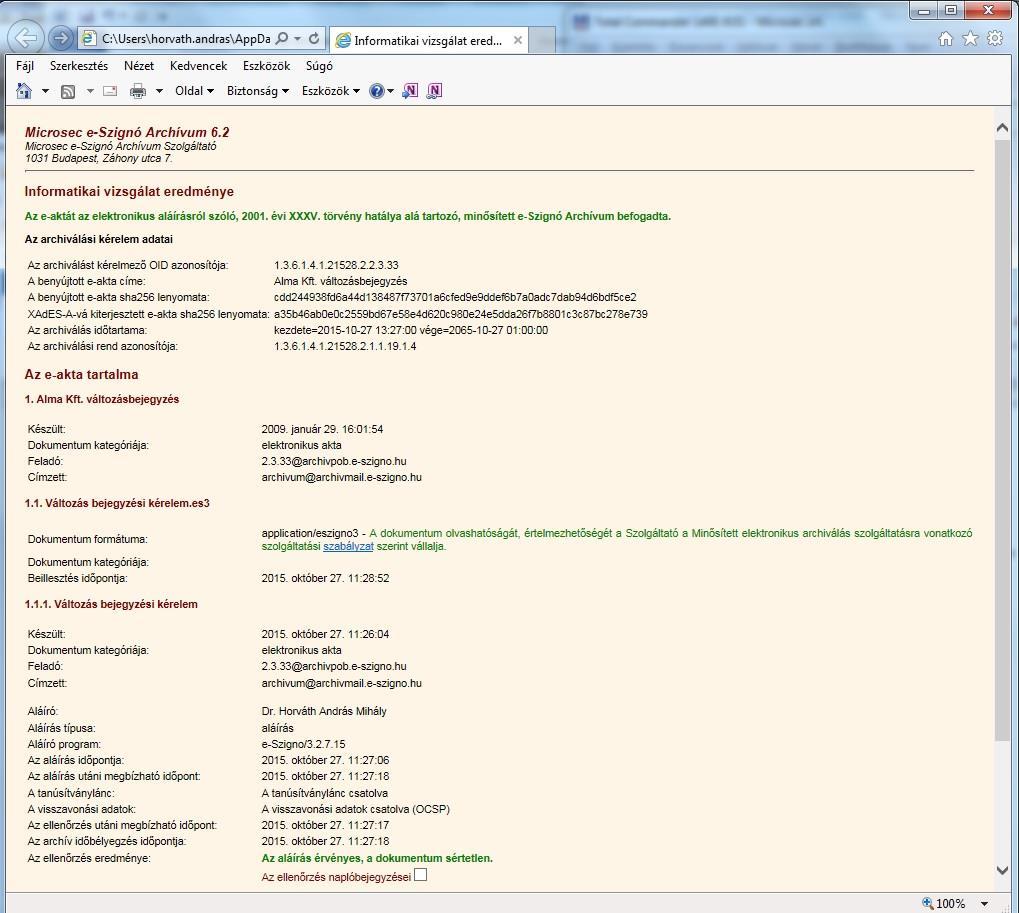The height and width of the screenshot is (913, 1019).
Task: Click 'A visszavonási adatok csatolva (OCSP)' text
Action: pyautogui.click(x=355, y=810)
